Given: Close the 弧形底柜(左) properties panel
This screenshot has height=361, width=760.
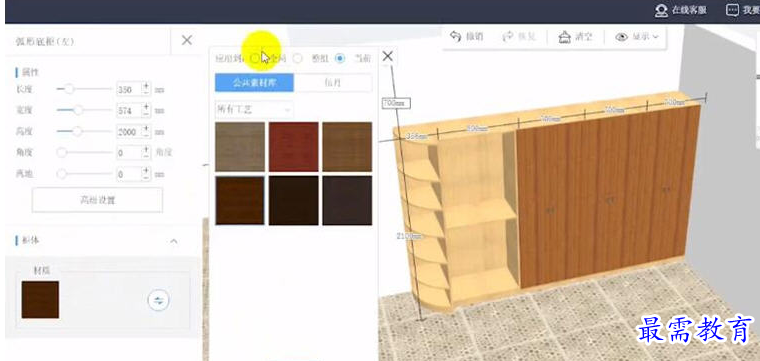Looking at the screenshot, I should coord(187,40).
